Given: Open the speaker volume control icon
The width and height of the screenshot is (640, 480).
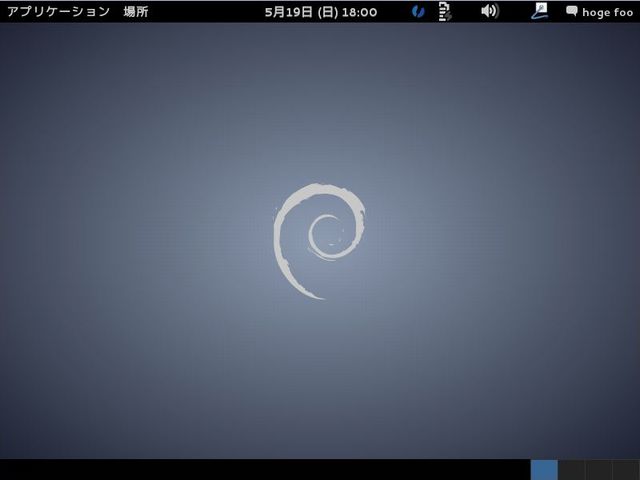Looking at the screenshot, I should [490, 11].
